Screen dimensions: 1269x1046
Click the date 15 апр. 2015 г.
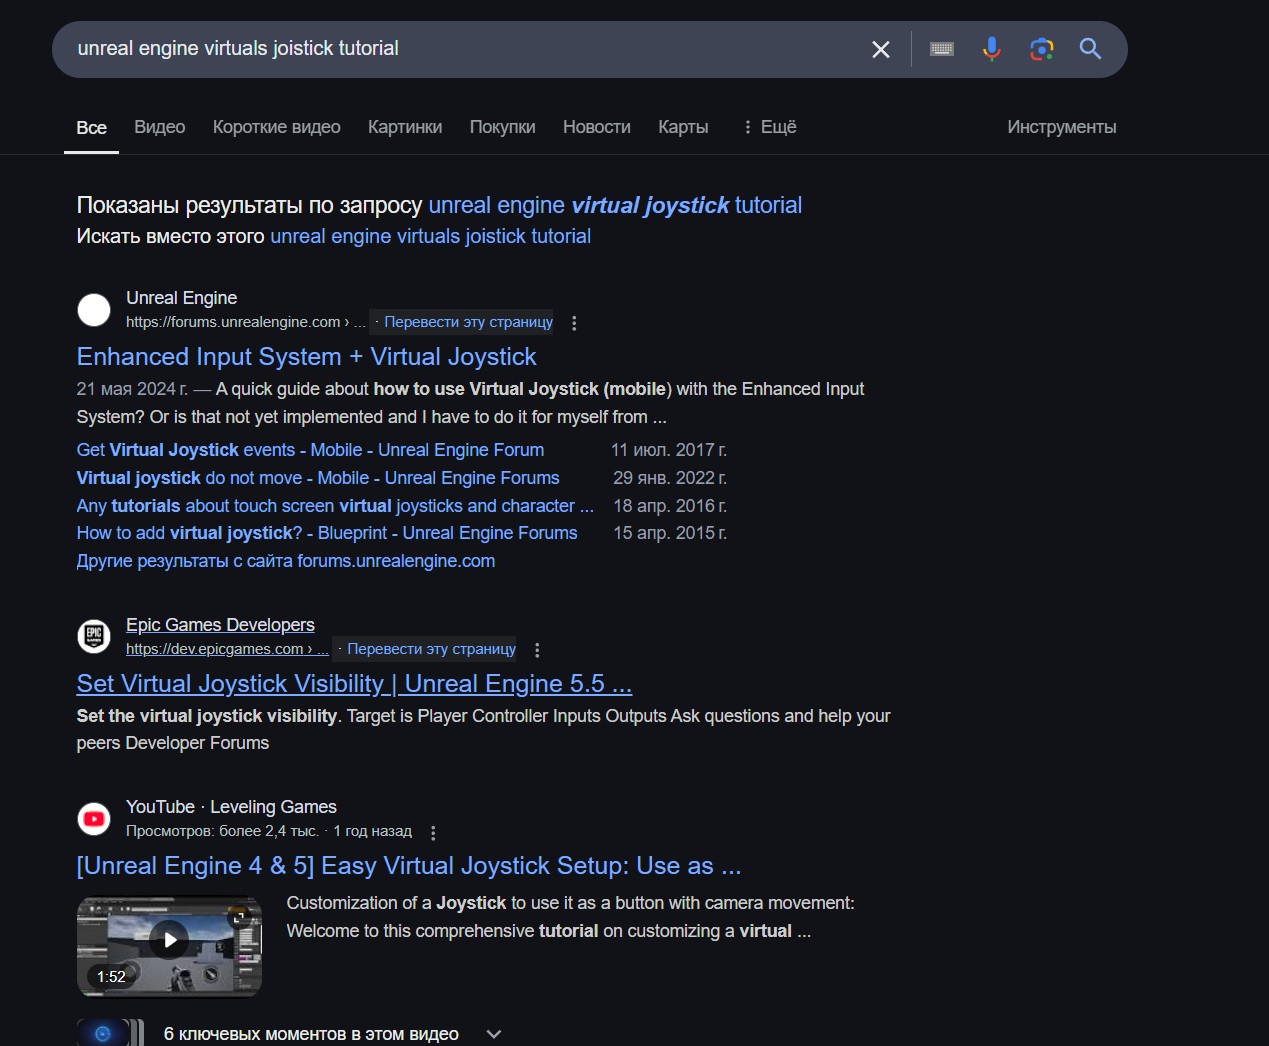coord(670,533)
